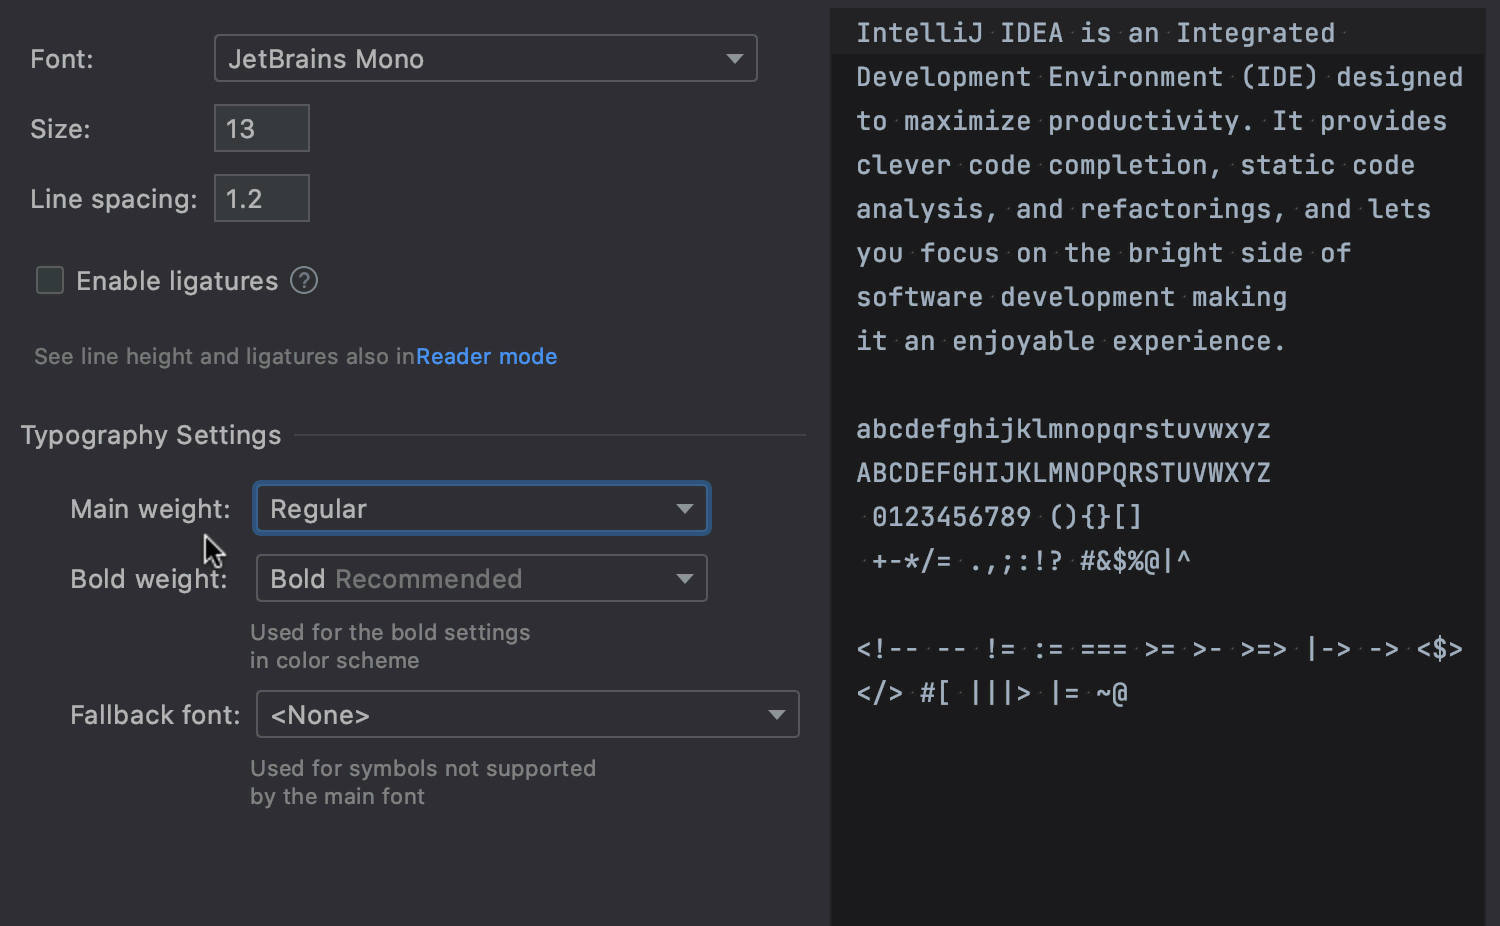This screenshot has width=1500, height=926.
Task: Click the Fallback font dropdown arrow
Action: (777, 714)
